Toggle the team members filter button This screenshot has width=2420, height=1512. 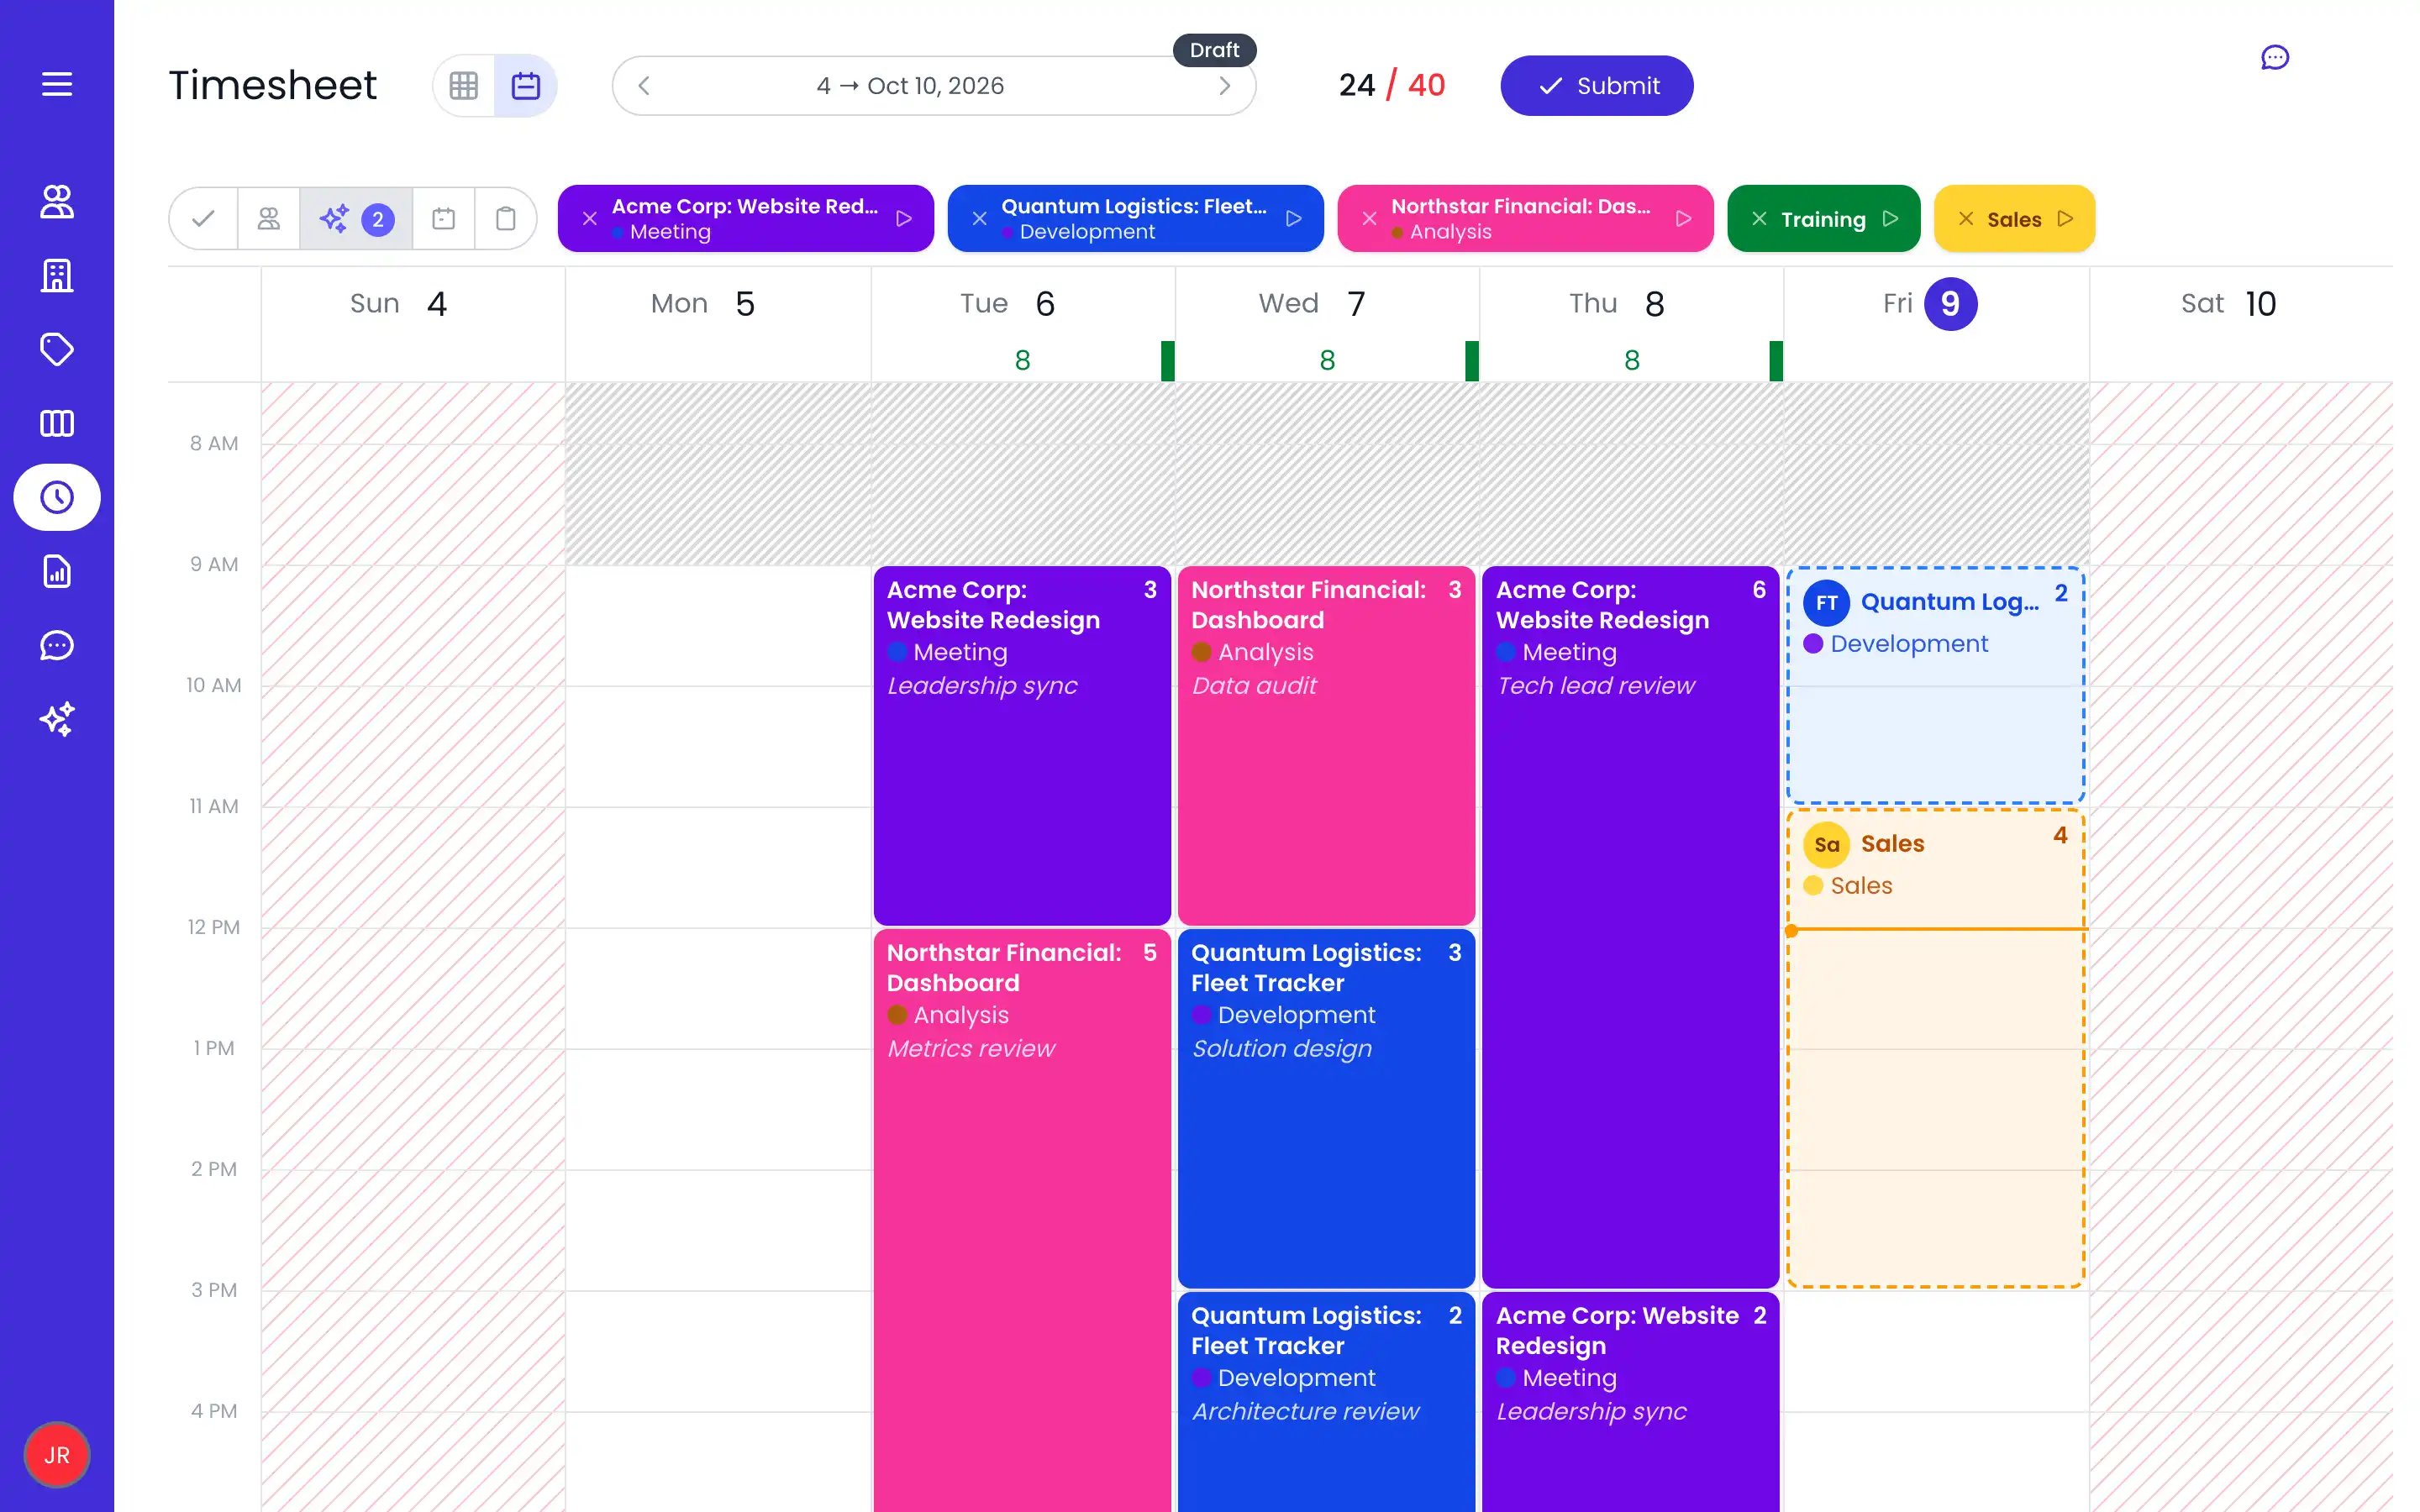click(x=269, y=219)
